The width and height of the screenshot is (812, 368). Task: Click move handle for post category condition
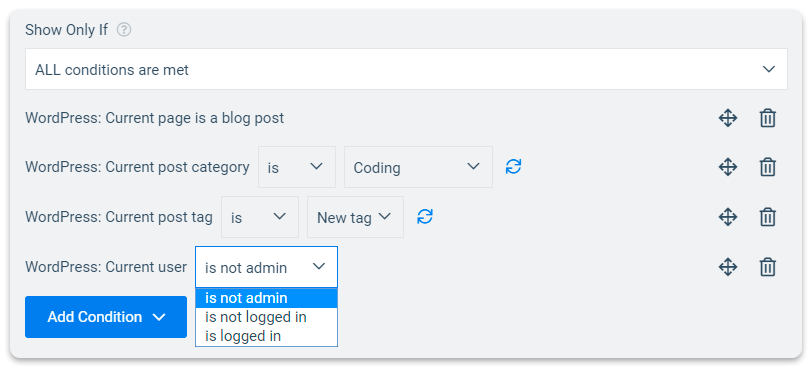[x=728, y=167]
